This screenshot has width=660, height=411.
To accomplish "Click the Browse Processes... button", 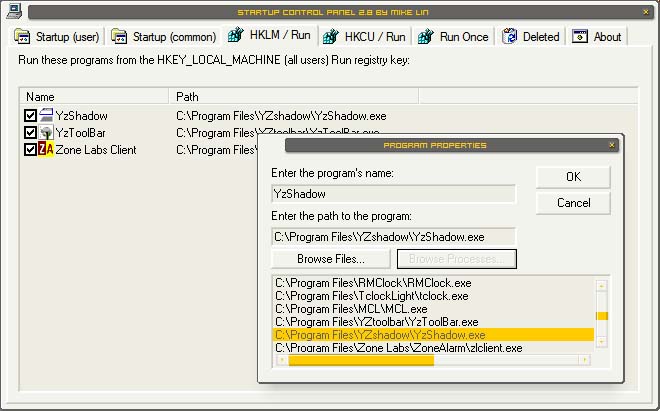I will (457, 259).
